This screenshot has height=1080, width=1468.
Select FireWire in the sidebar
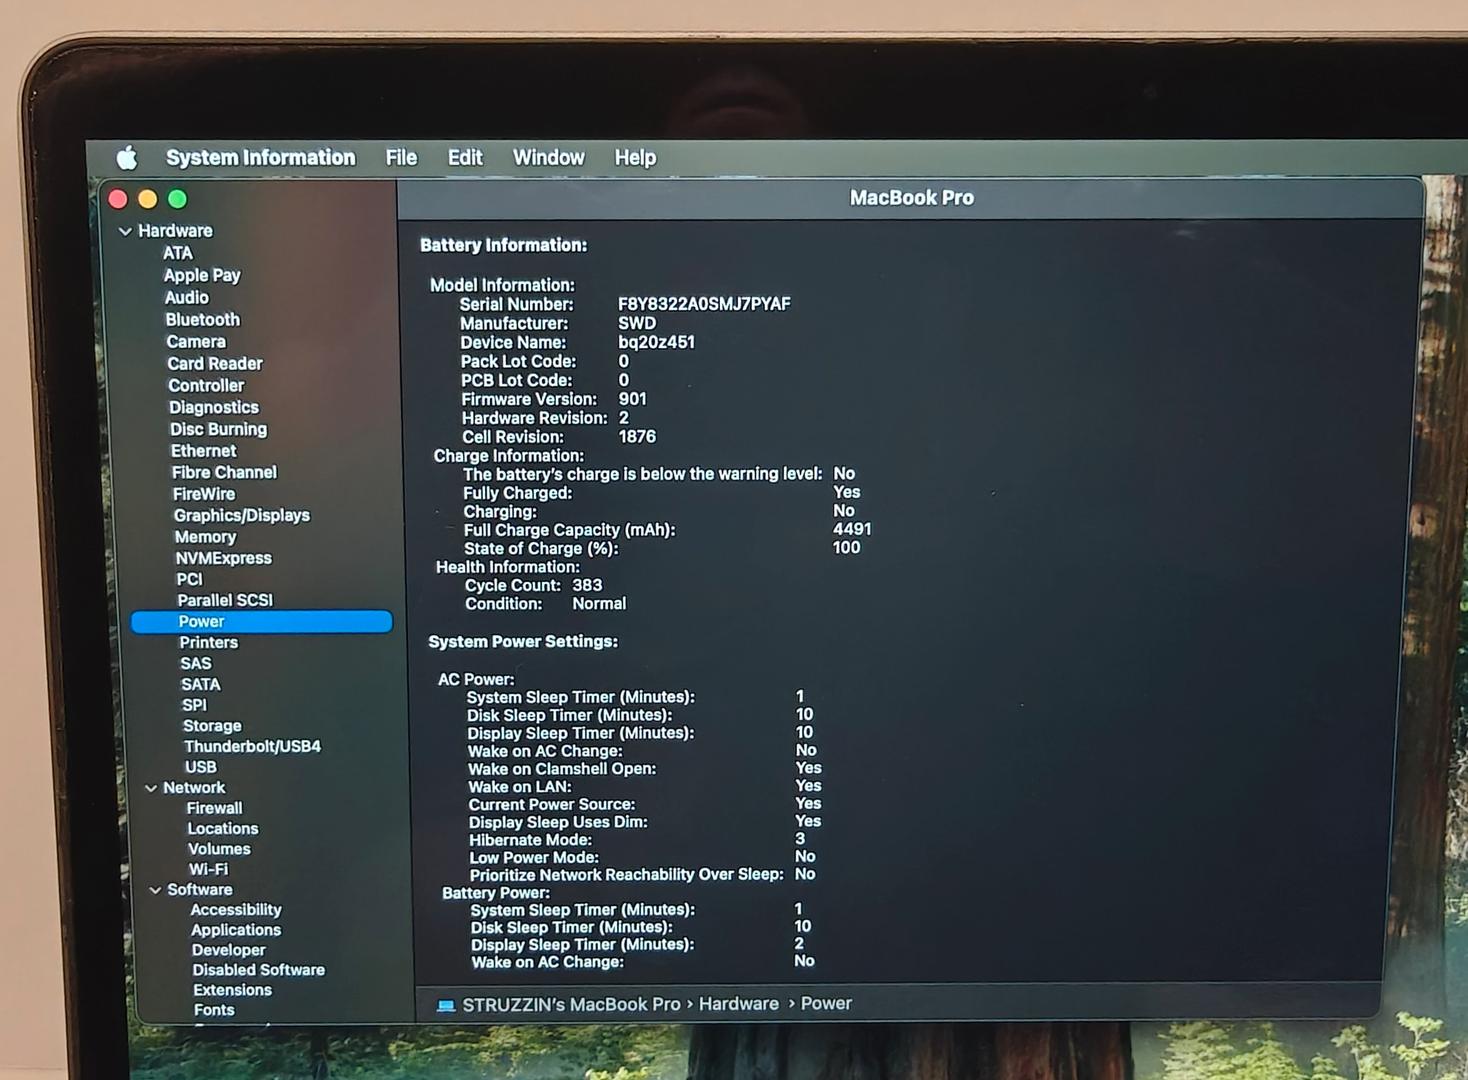[x=204, y=494]
